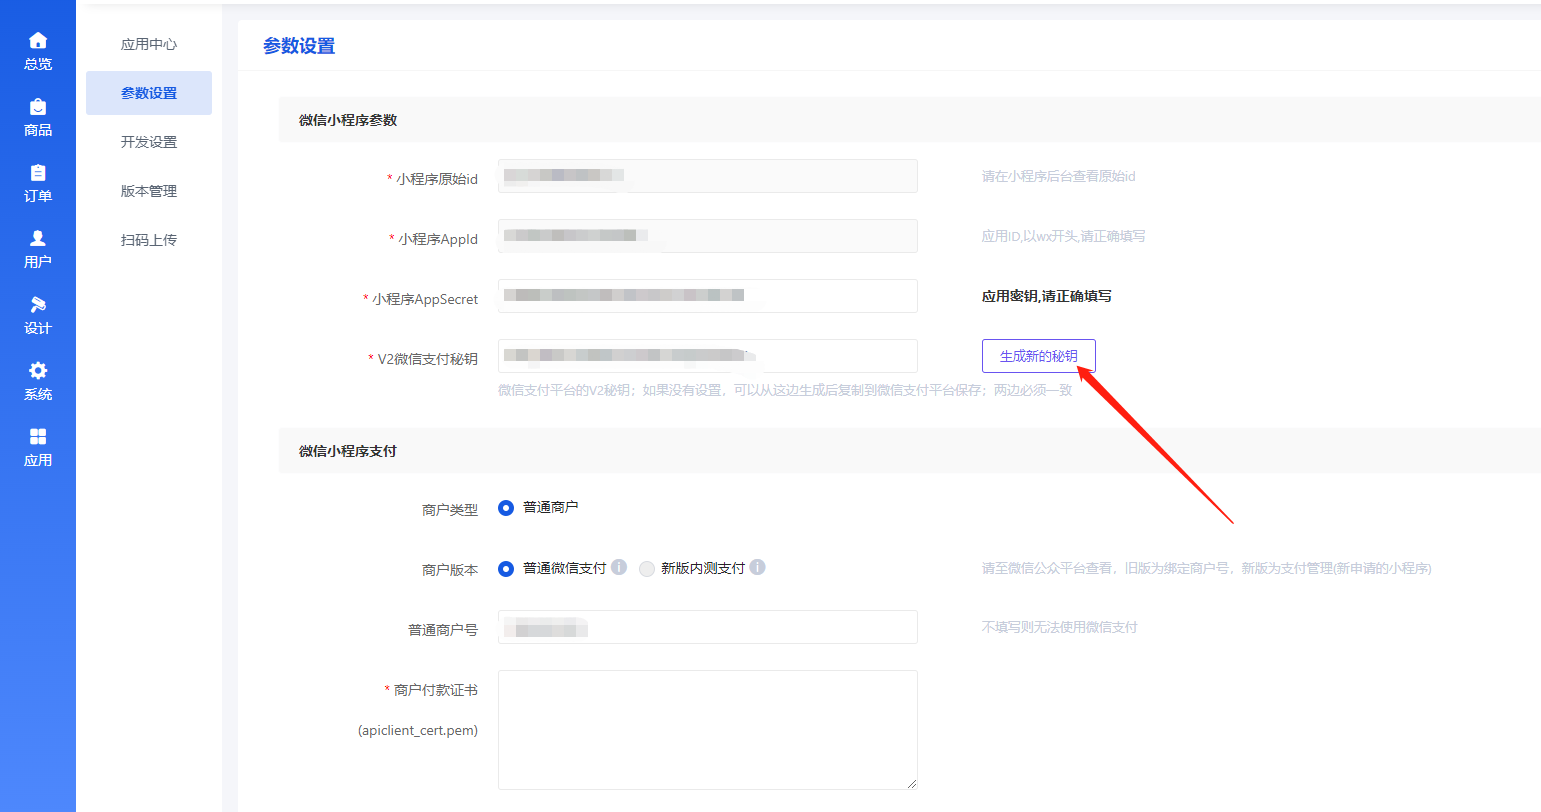Open 扫码上传 in the side menu

pos(149,240)
